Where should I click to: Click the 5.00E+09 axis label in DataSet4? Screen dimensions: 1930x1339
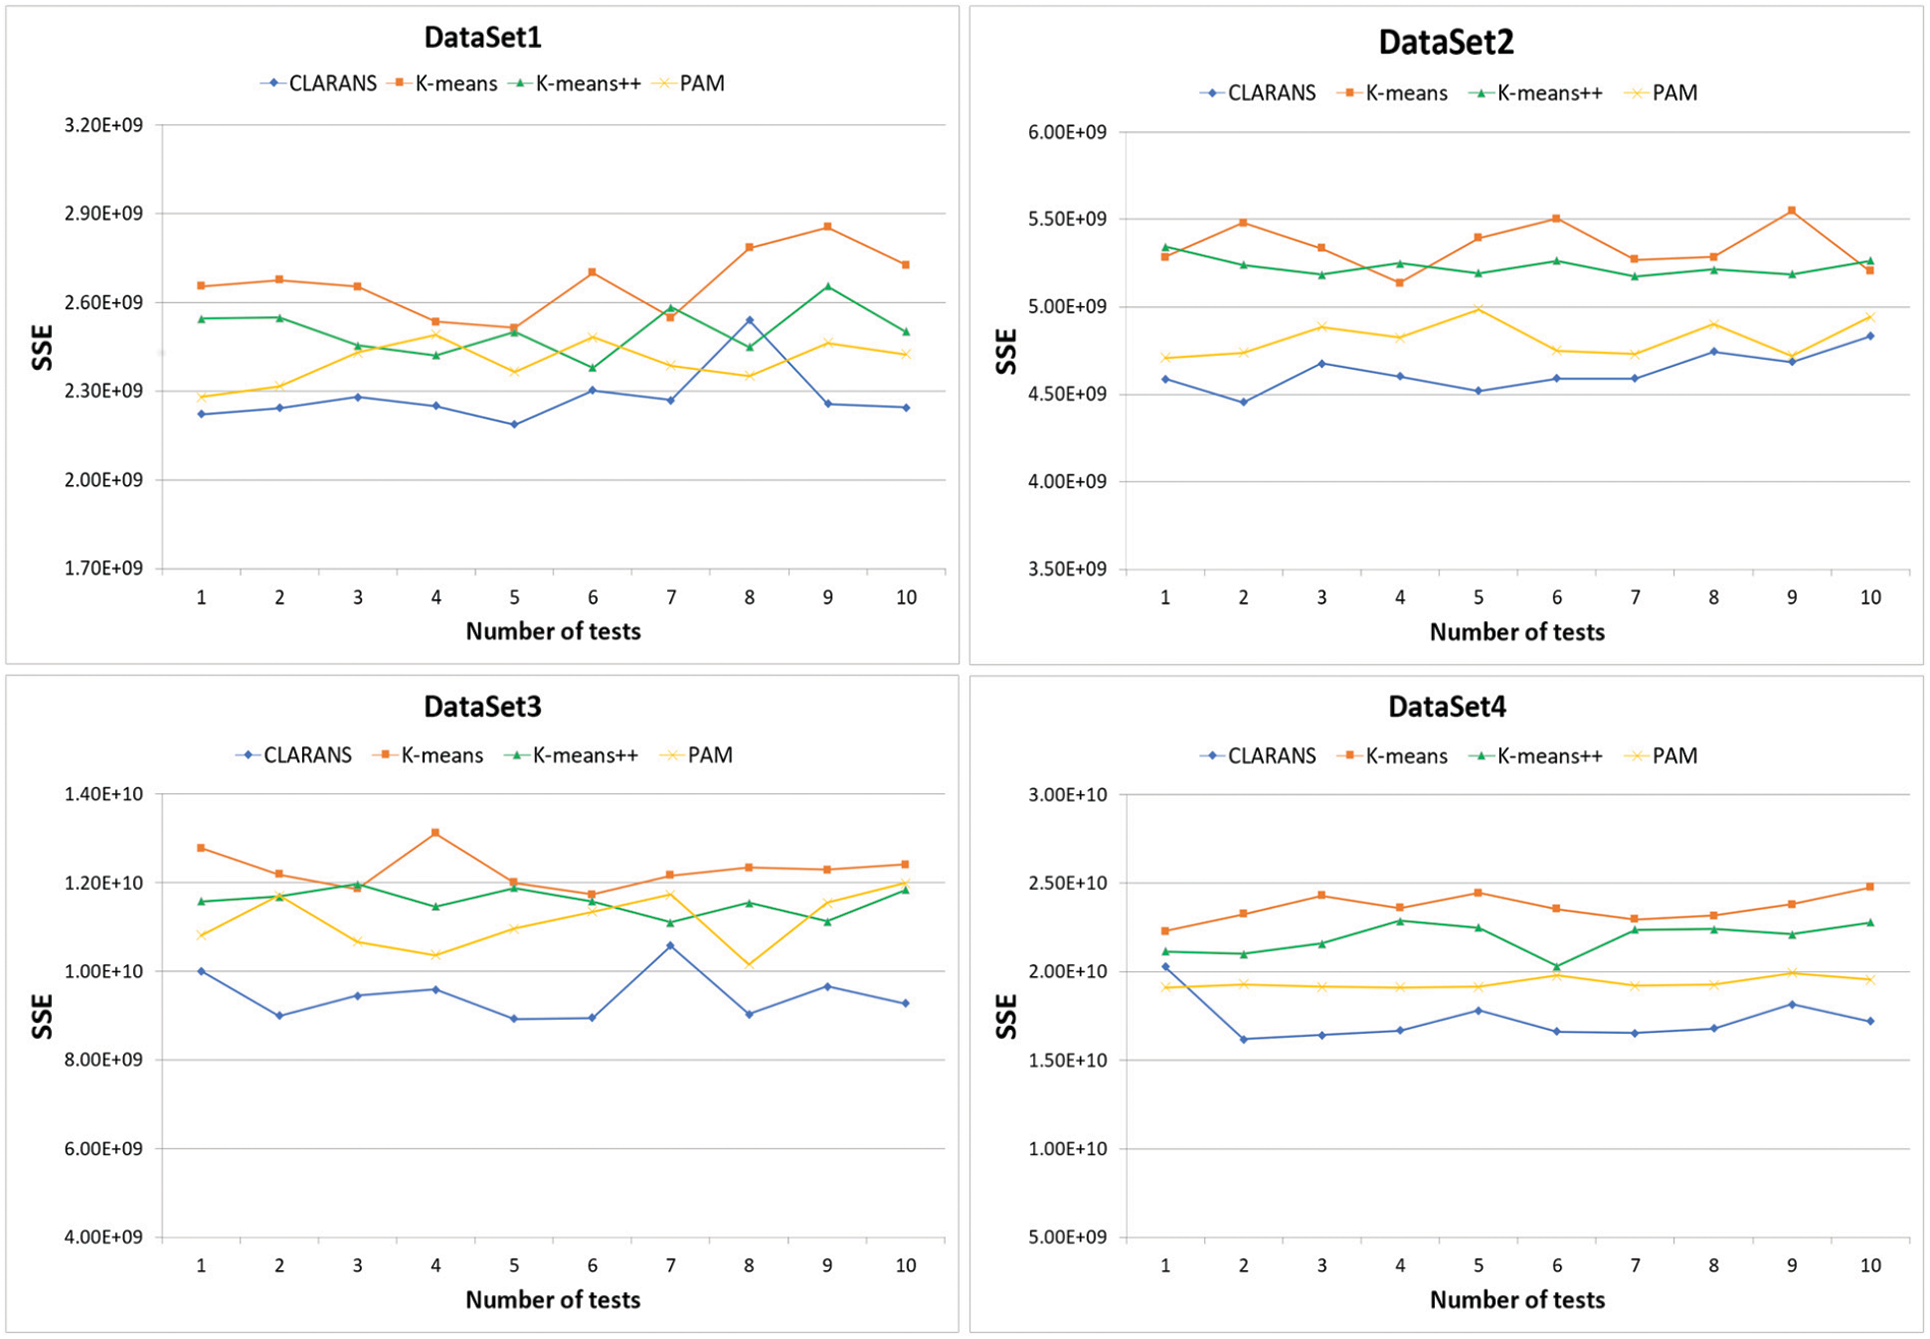coord(1067,1237)
